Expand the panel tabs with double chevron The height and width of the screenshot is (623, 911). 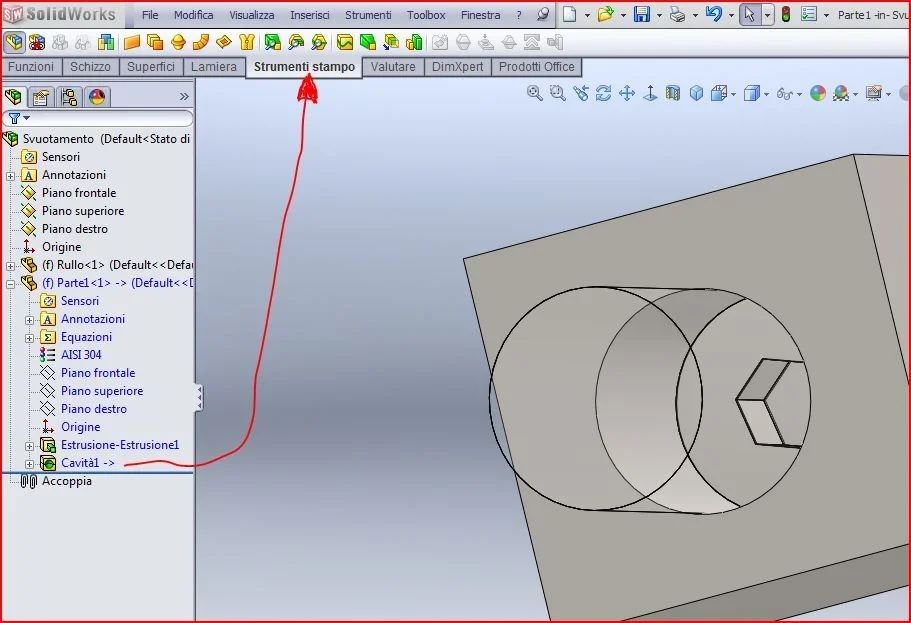click(x=184, y=96)
